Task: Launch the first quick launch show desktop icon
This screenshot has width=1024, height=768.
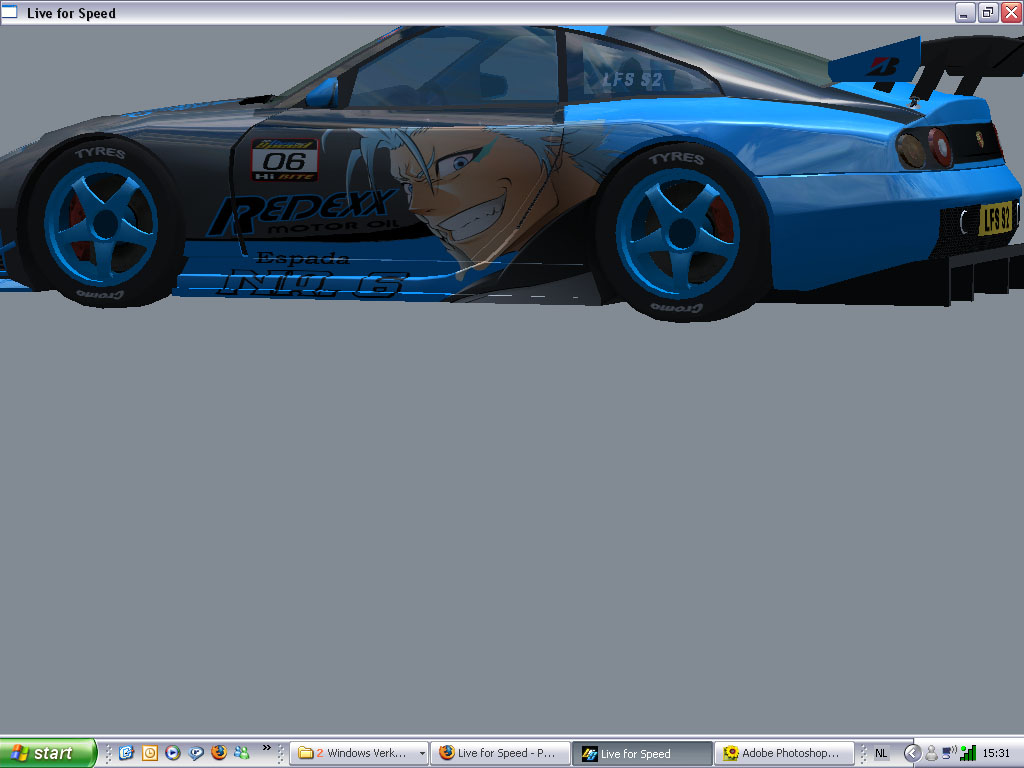Action: tap(126, 753)
